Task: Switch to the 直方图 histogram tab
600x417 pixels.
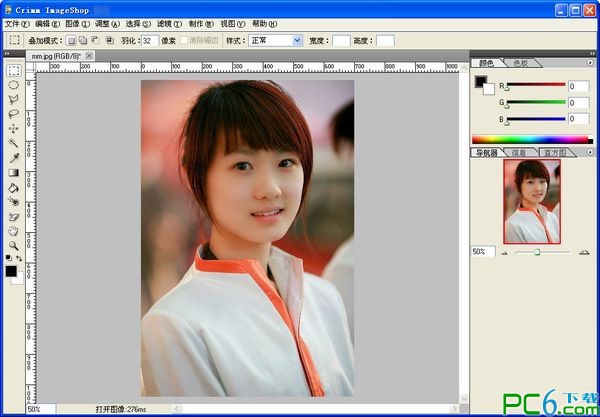Action: coord(556,153)
